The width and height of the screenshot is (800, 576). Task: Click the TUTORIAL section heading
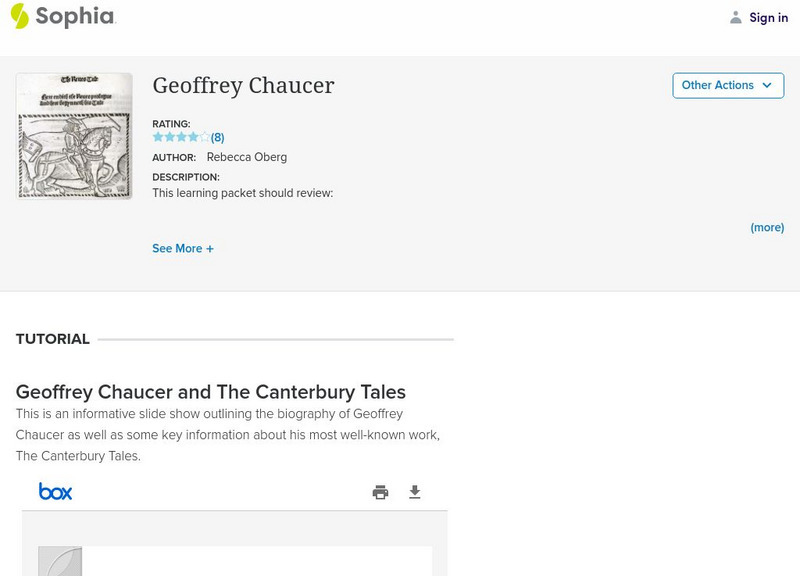pyautogui.click(x=53, y=339)
